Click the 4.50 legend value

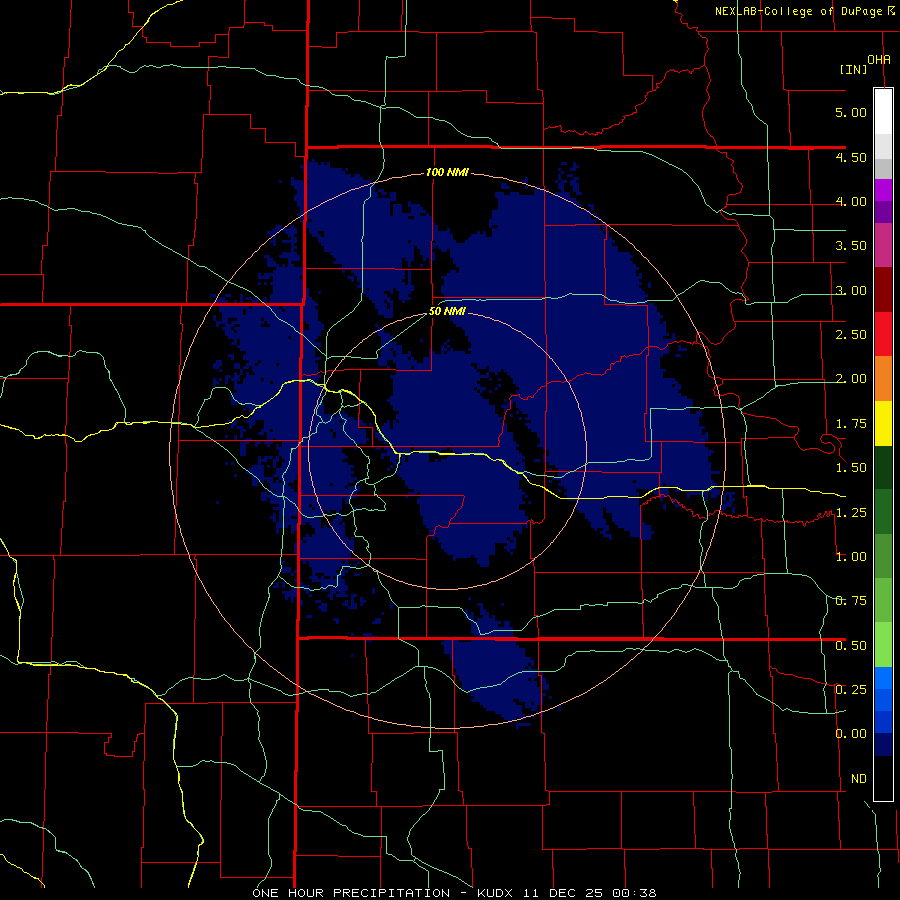click(851, 157)
